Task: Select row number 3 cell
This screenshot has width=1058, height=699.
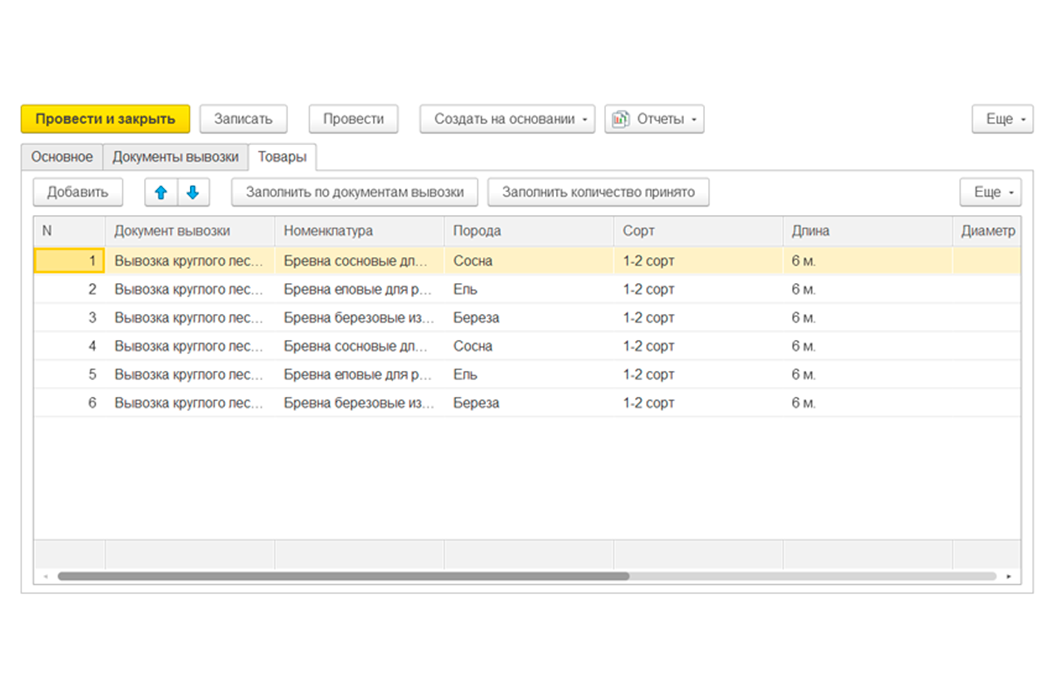Action: pos(69,318)
